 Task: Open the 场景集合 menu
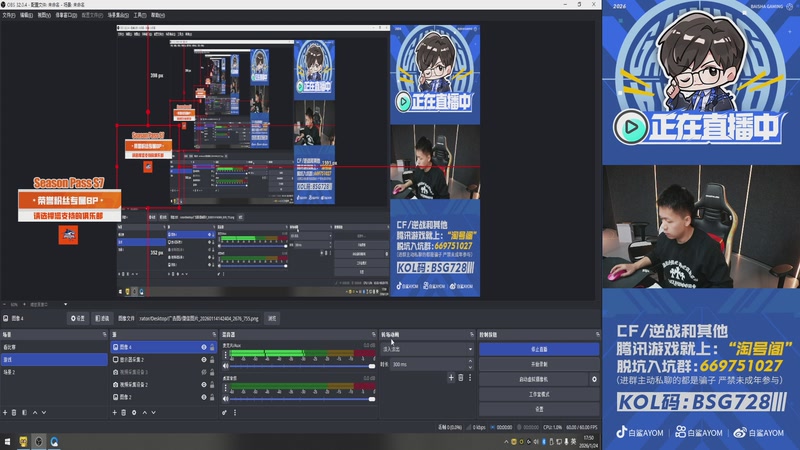[x=118, y=15]
